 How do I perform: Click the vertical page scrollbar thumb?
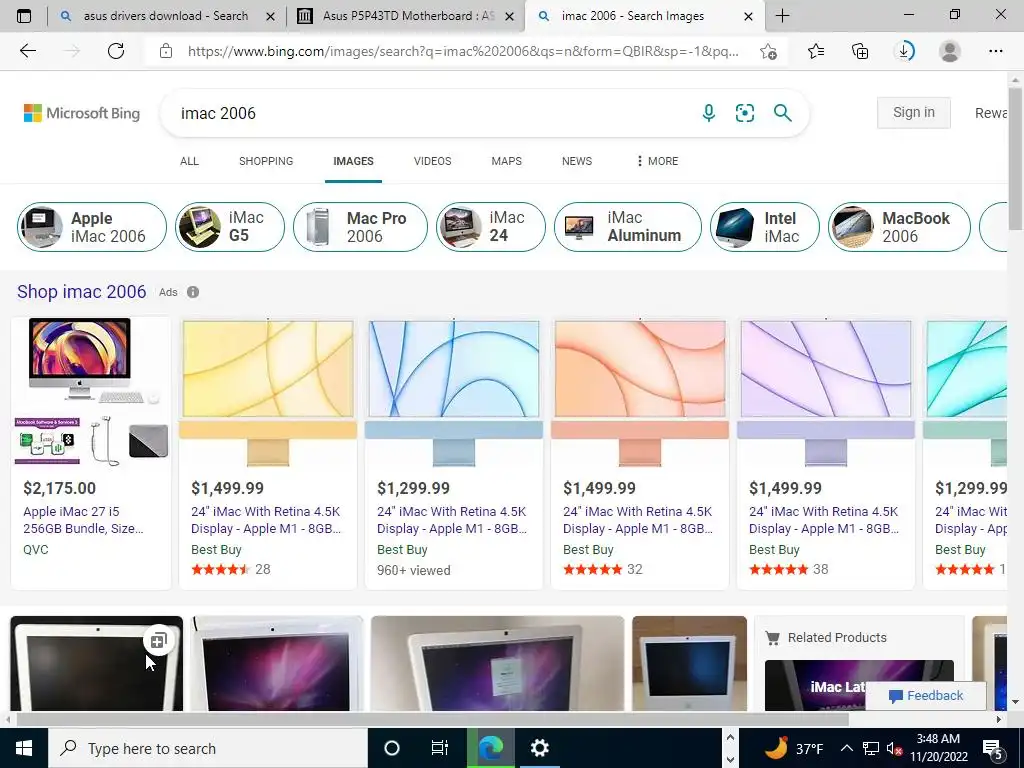(x=1015, y=159)
